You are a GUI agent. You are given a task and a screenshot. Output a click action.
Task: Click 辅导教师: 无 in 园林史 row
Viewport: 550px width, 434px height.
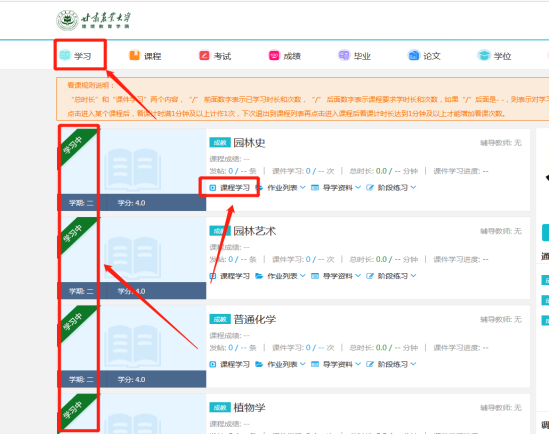coord(501,143)
